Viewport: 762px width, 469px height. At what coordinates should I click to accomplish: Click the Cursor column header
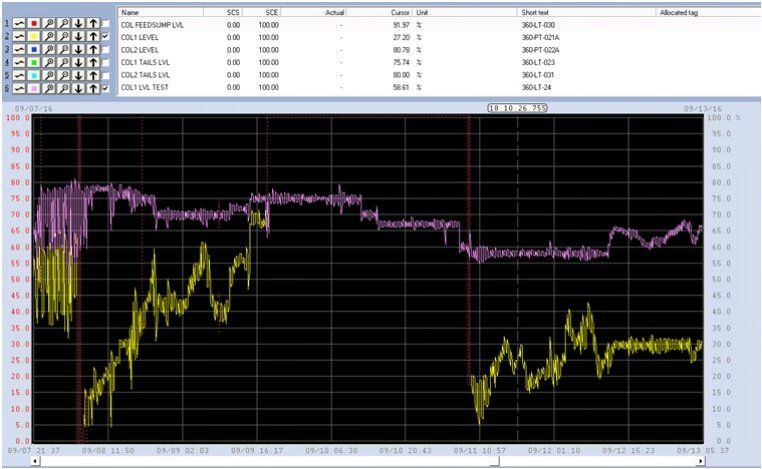coord(379,12)
